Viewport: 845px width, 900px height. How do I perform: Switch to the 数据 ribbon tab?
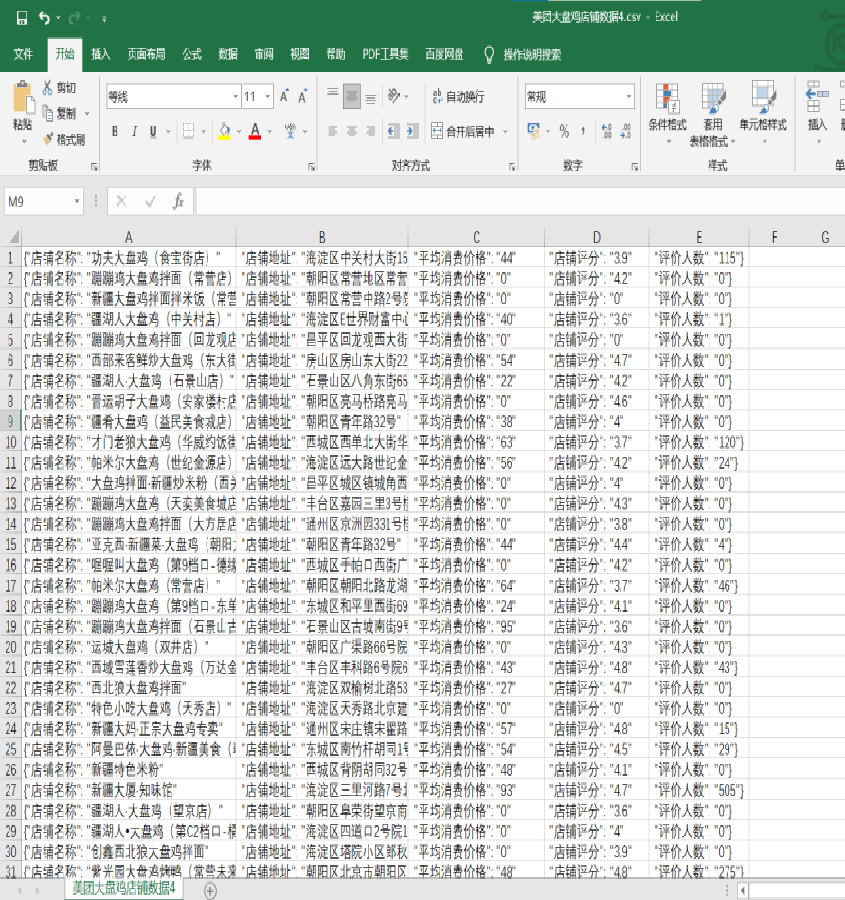tap(228, 54)
